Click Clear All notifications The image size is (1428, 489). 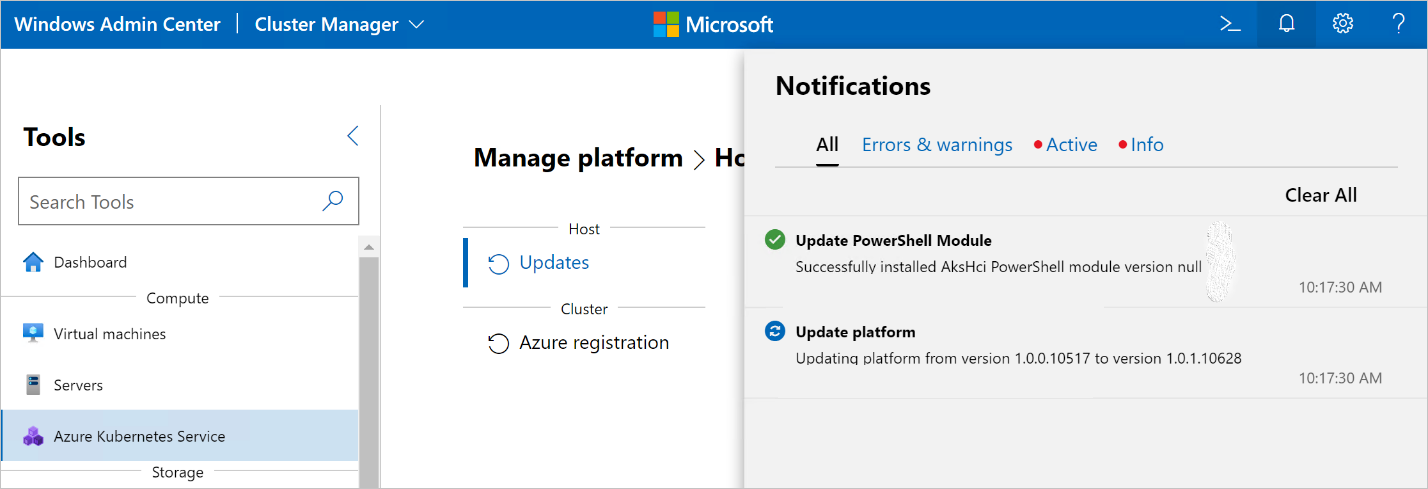(x=1321, y=195)
